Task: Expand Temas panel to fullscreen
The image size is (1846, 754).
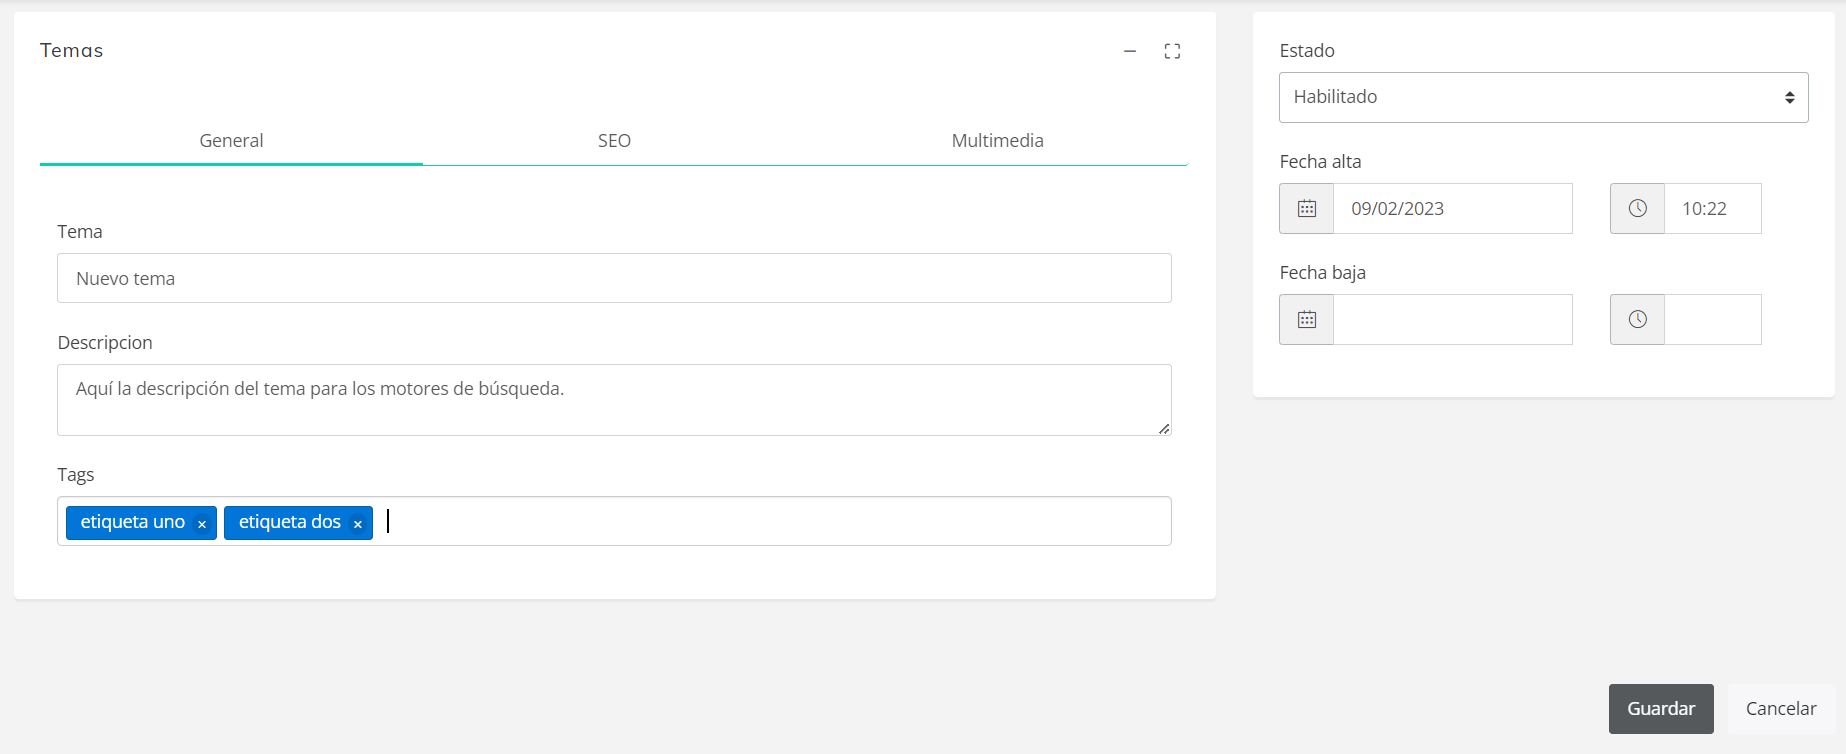Action: click(1172, 51)
